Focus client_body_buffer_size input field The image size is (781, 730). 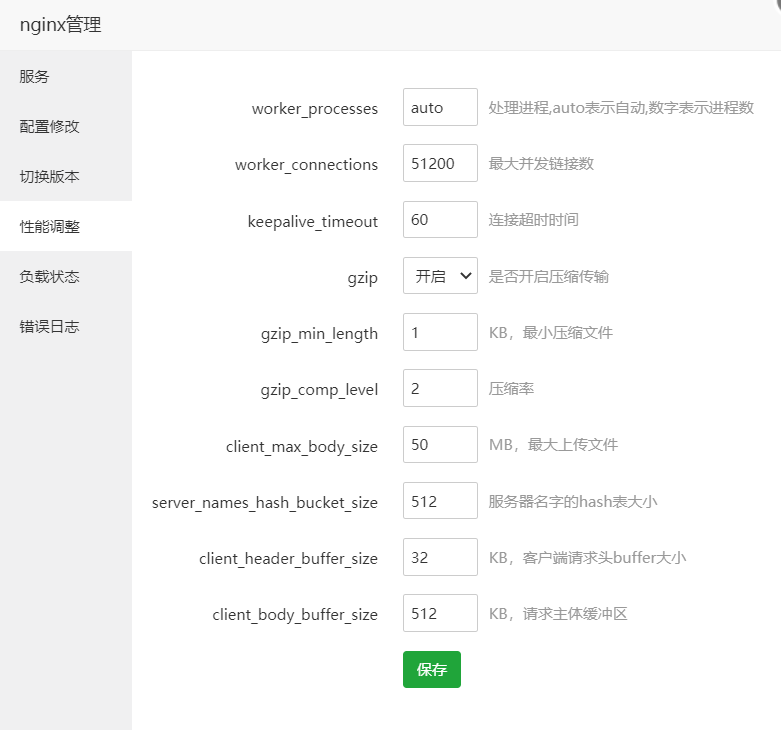point(440,613)
